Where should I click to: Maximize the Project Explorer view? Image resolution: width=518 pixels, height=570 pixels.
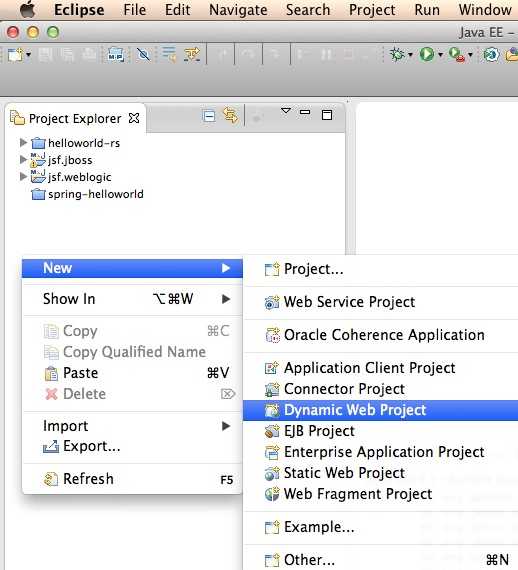coord(327,115)
